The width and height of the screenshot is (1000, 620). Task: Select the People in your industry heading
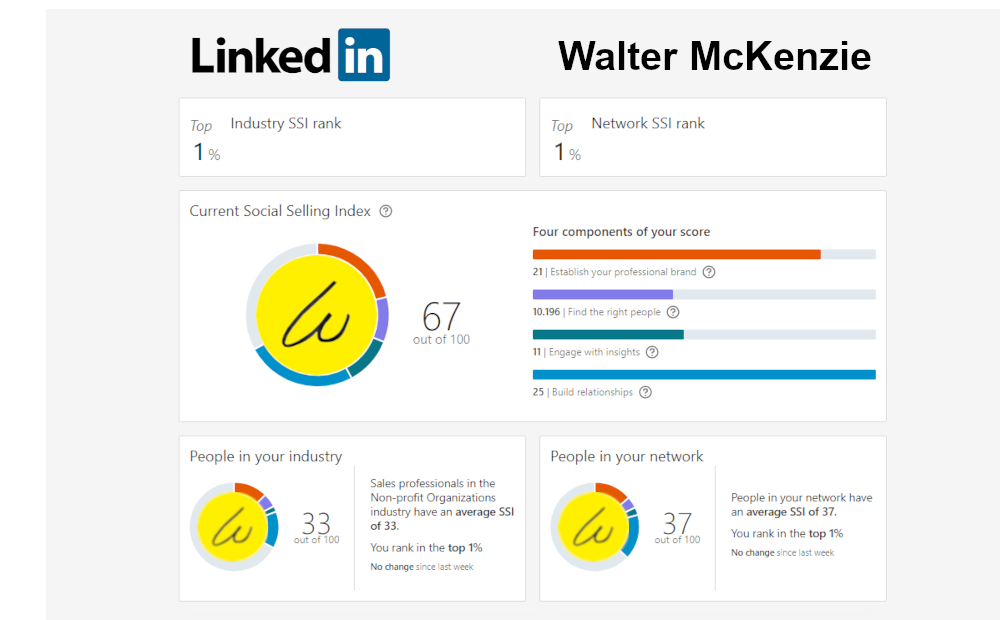[x=266, y=457]
